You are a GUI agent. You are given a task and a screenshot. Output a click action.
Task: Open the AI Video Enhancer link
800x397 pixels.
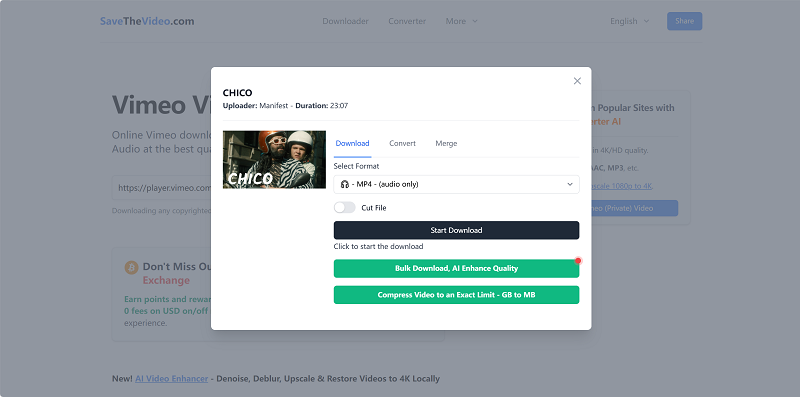171,379
